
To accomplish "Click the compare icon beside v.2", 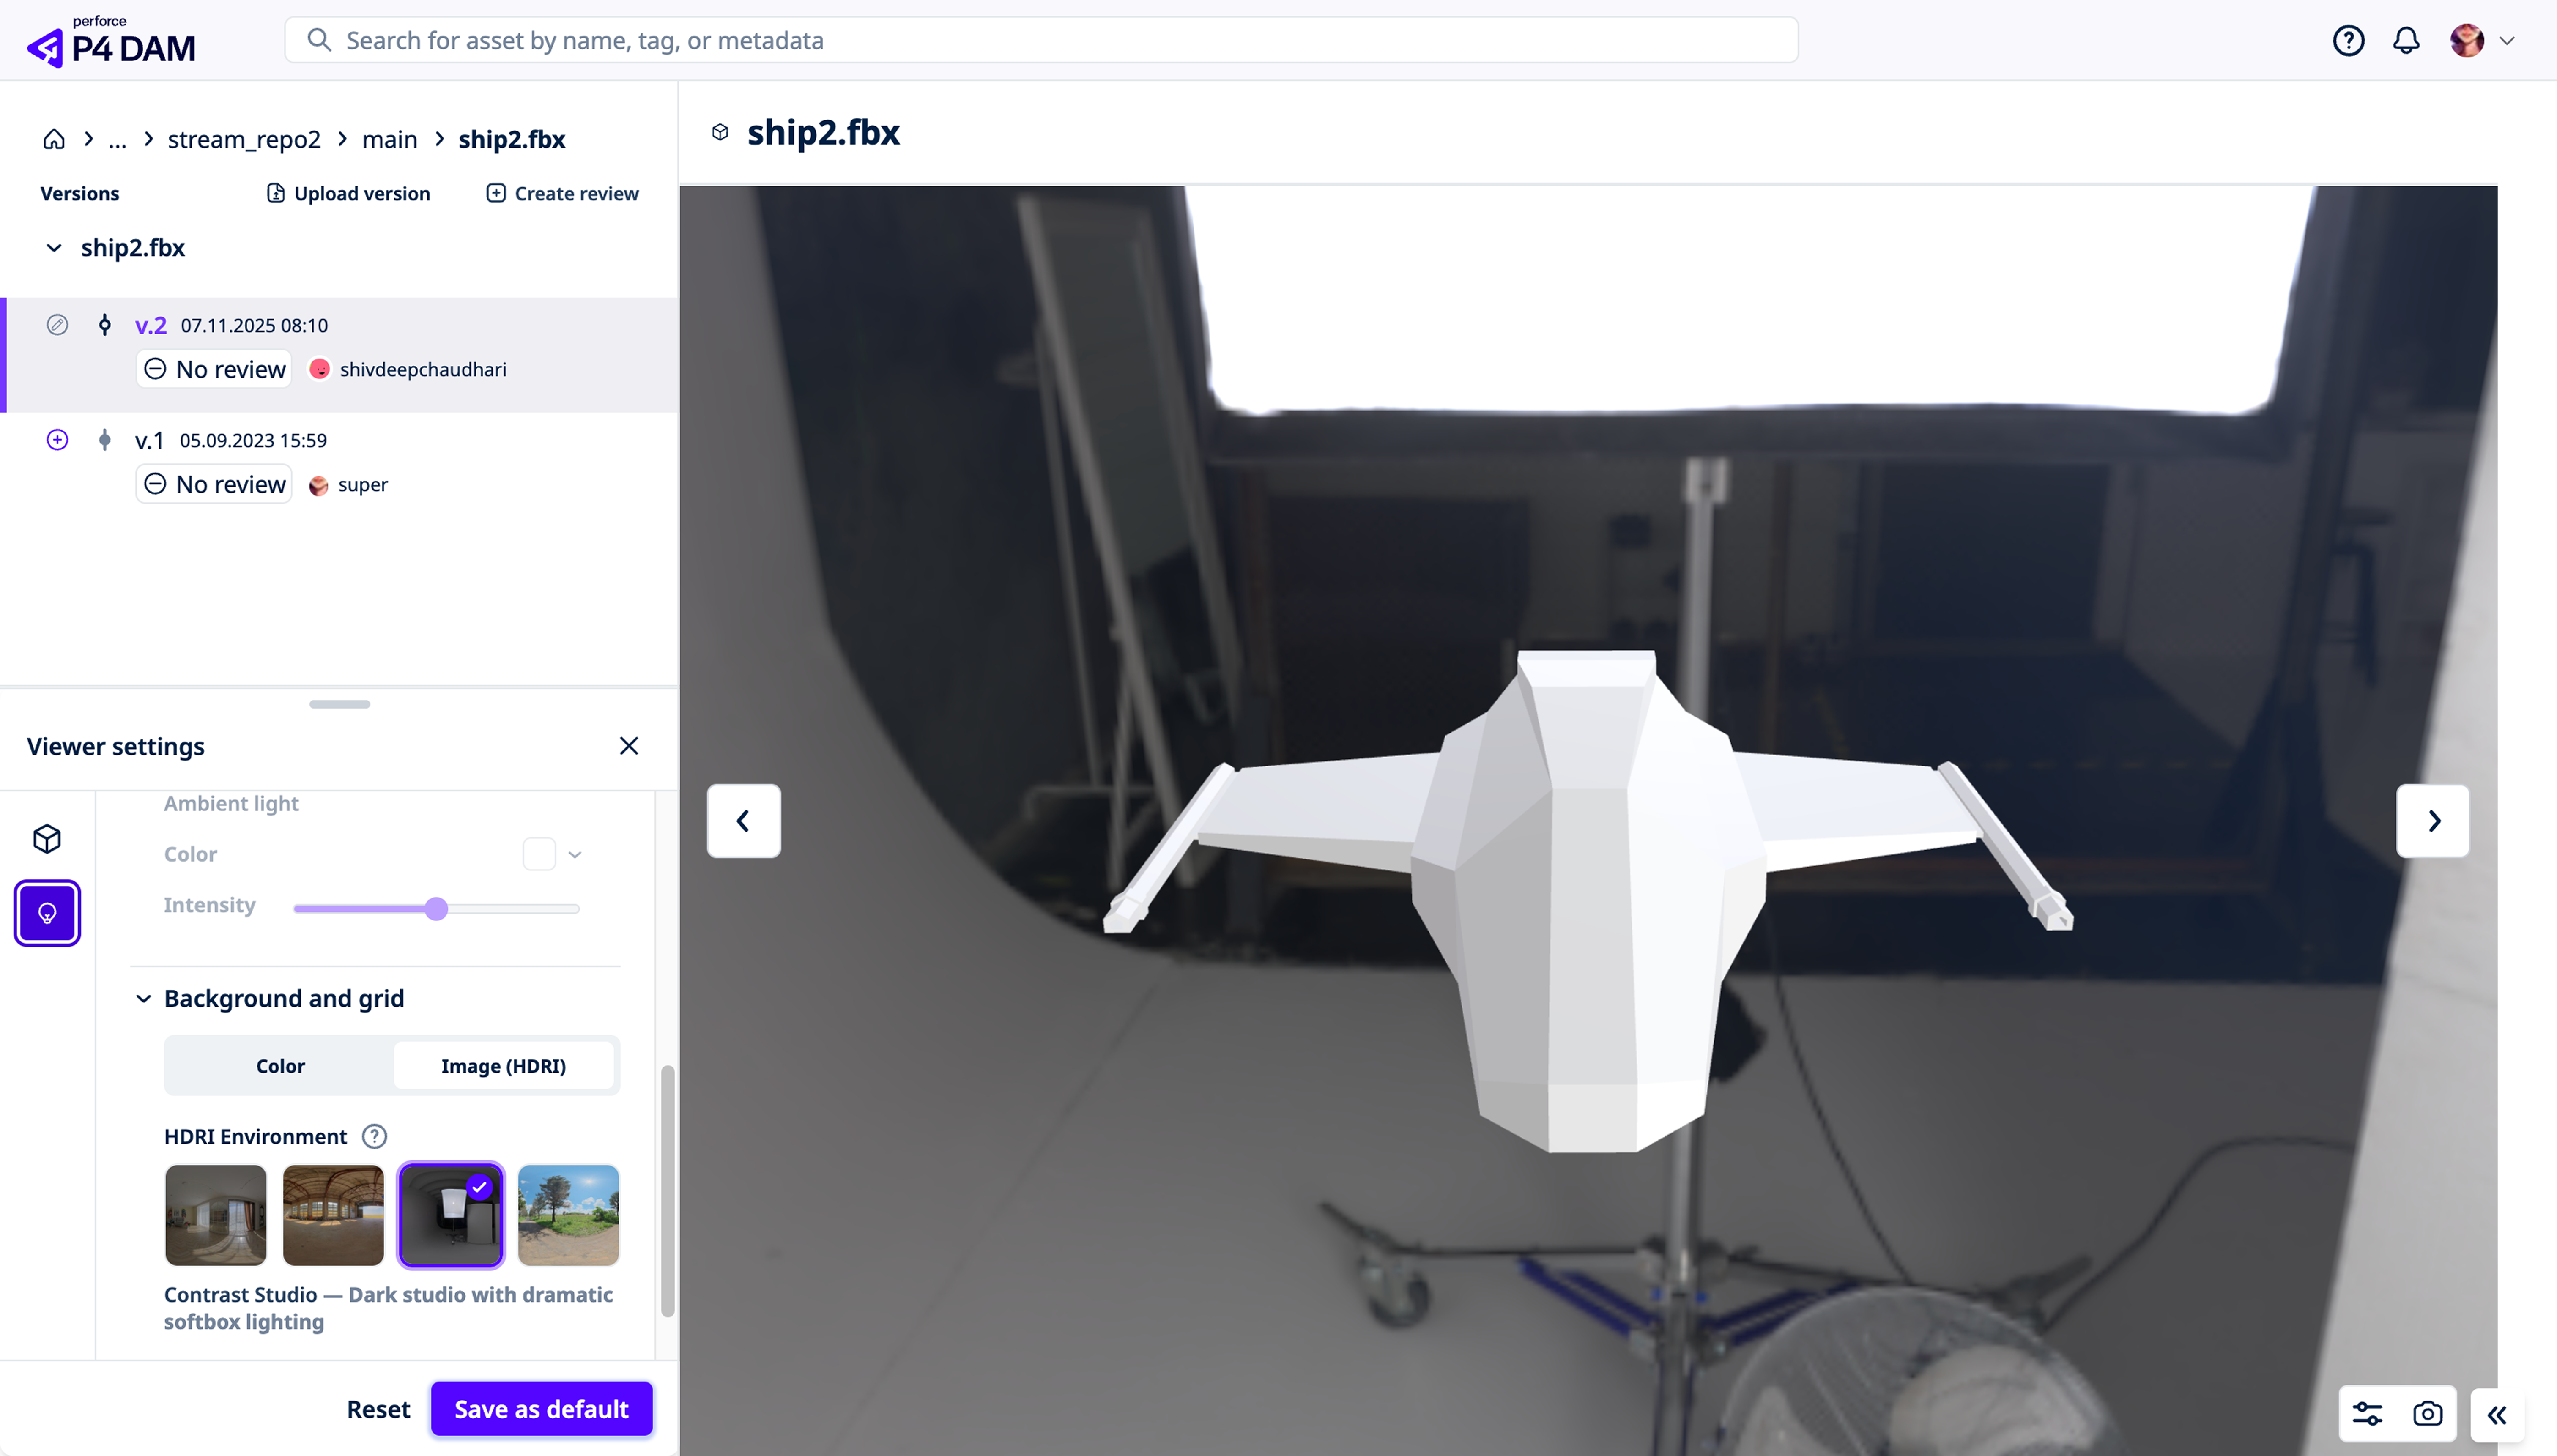I will coord(57,325).
